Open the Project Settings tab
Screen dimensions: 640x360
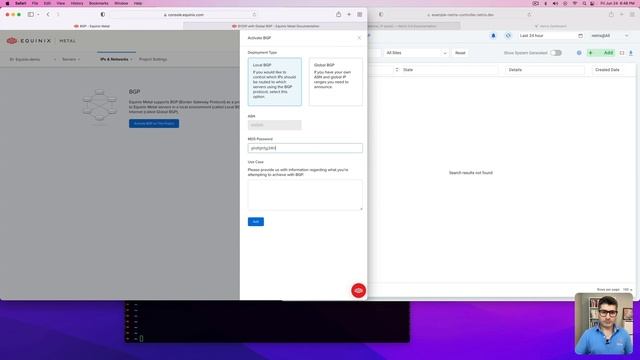153,59
